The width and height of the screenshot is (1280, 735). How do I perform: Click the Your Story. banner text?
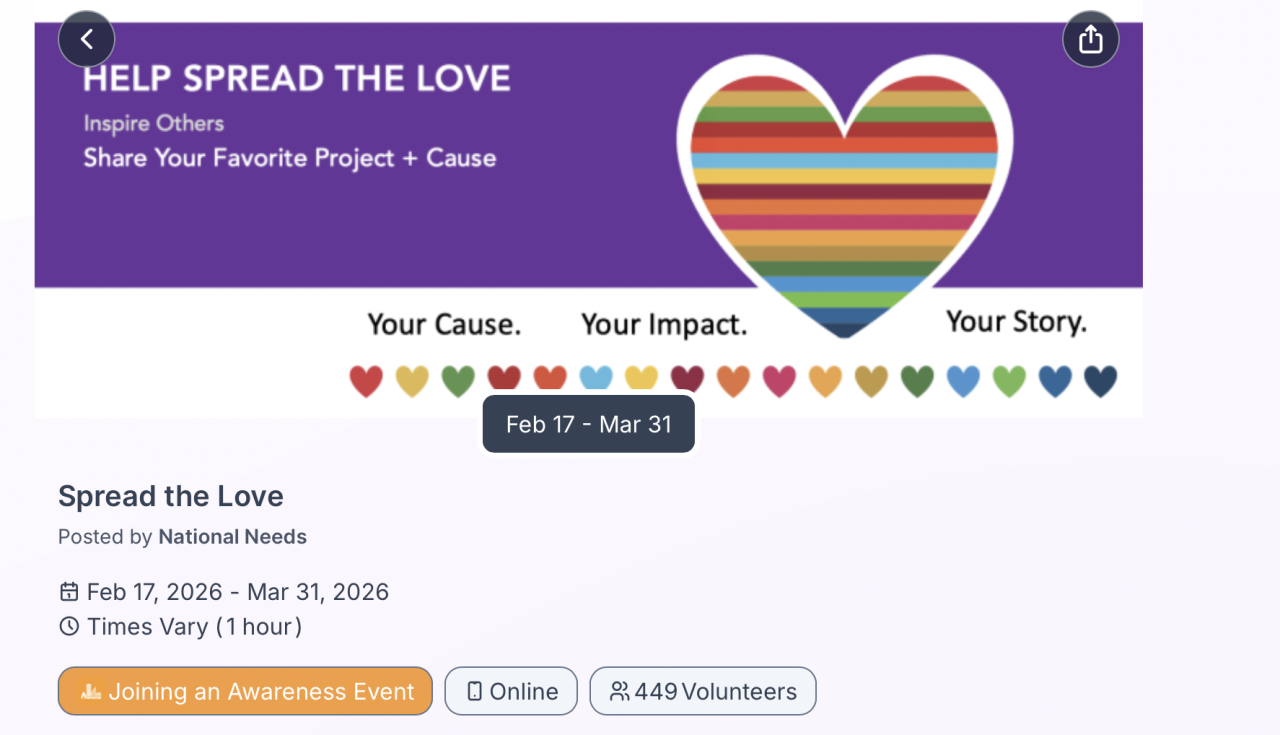[x=1016, y=322]
